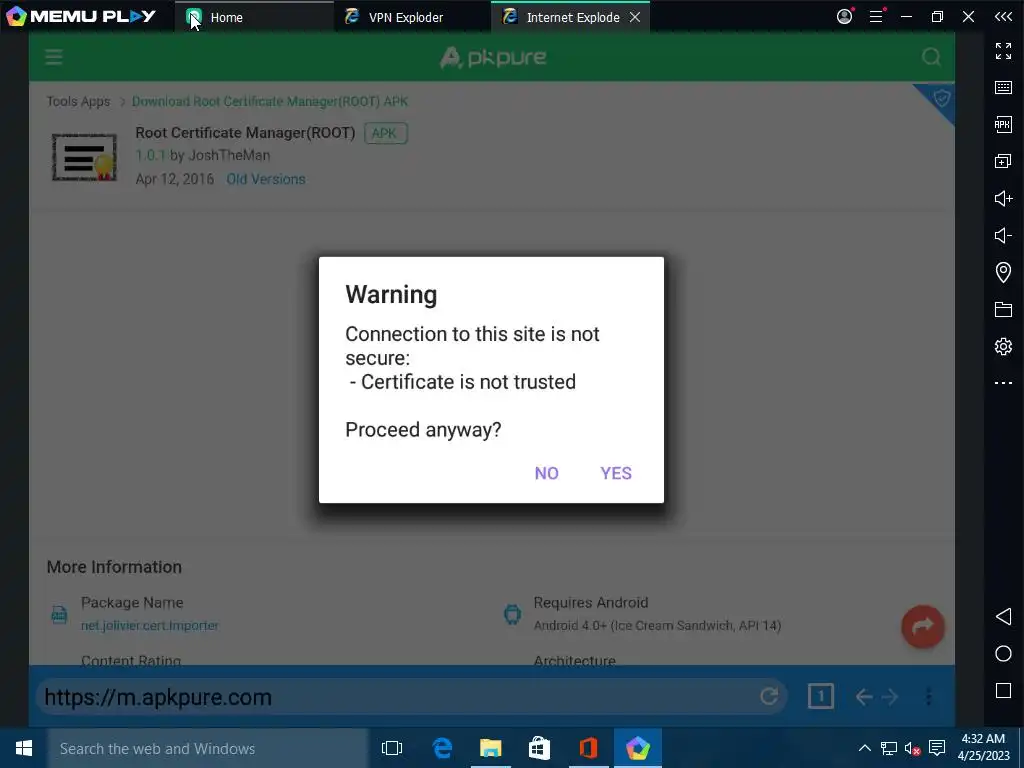
Task: Click version 1.0.1 text
Action: click(x=151, y=155)
